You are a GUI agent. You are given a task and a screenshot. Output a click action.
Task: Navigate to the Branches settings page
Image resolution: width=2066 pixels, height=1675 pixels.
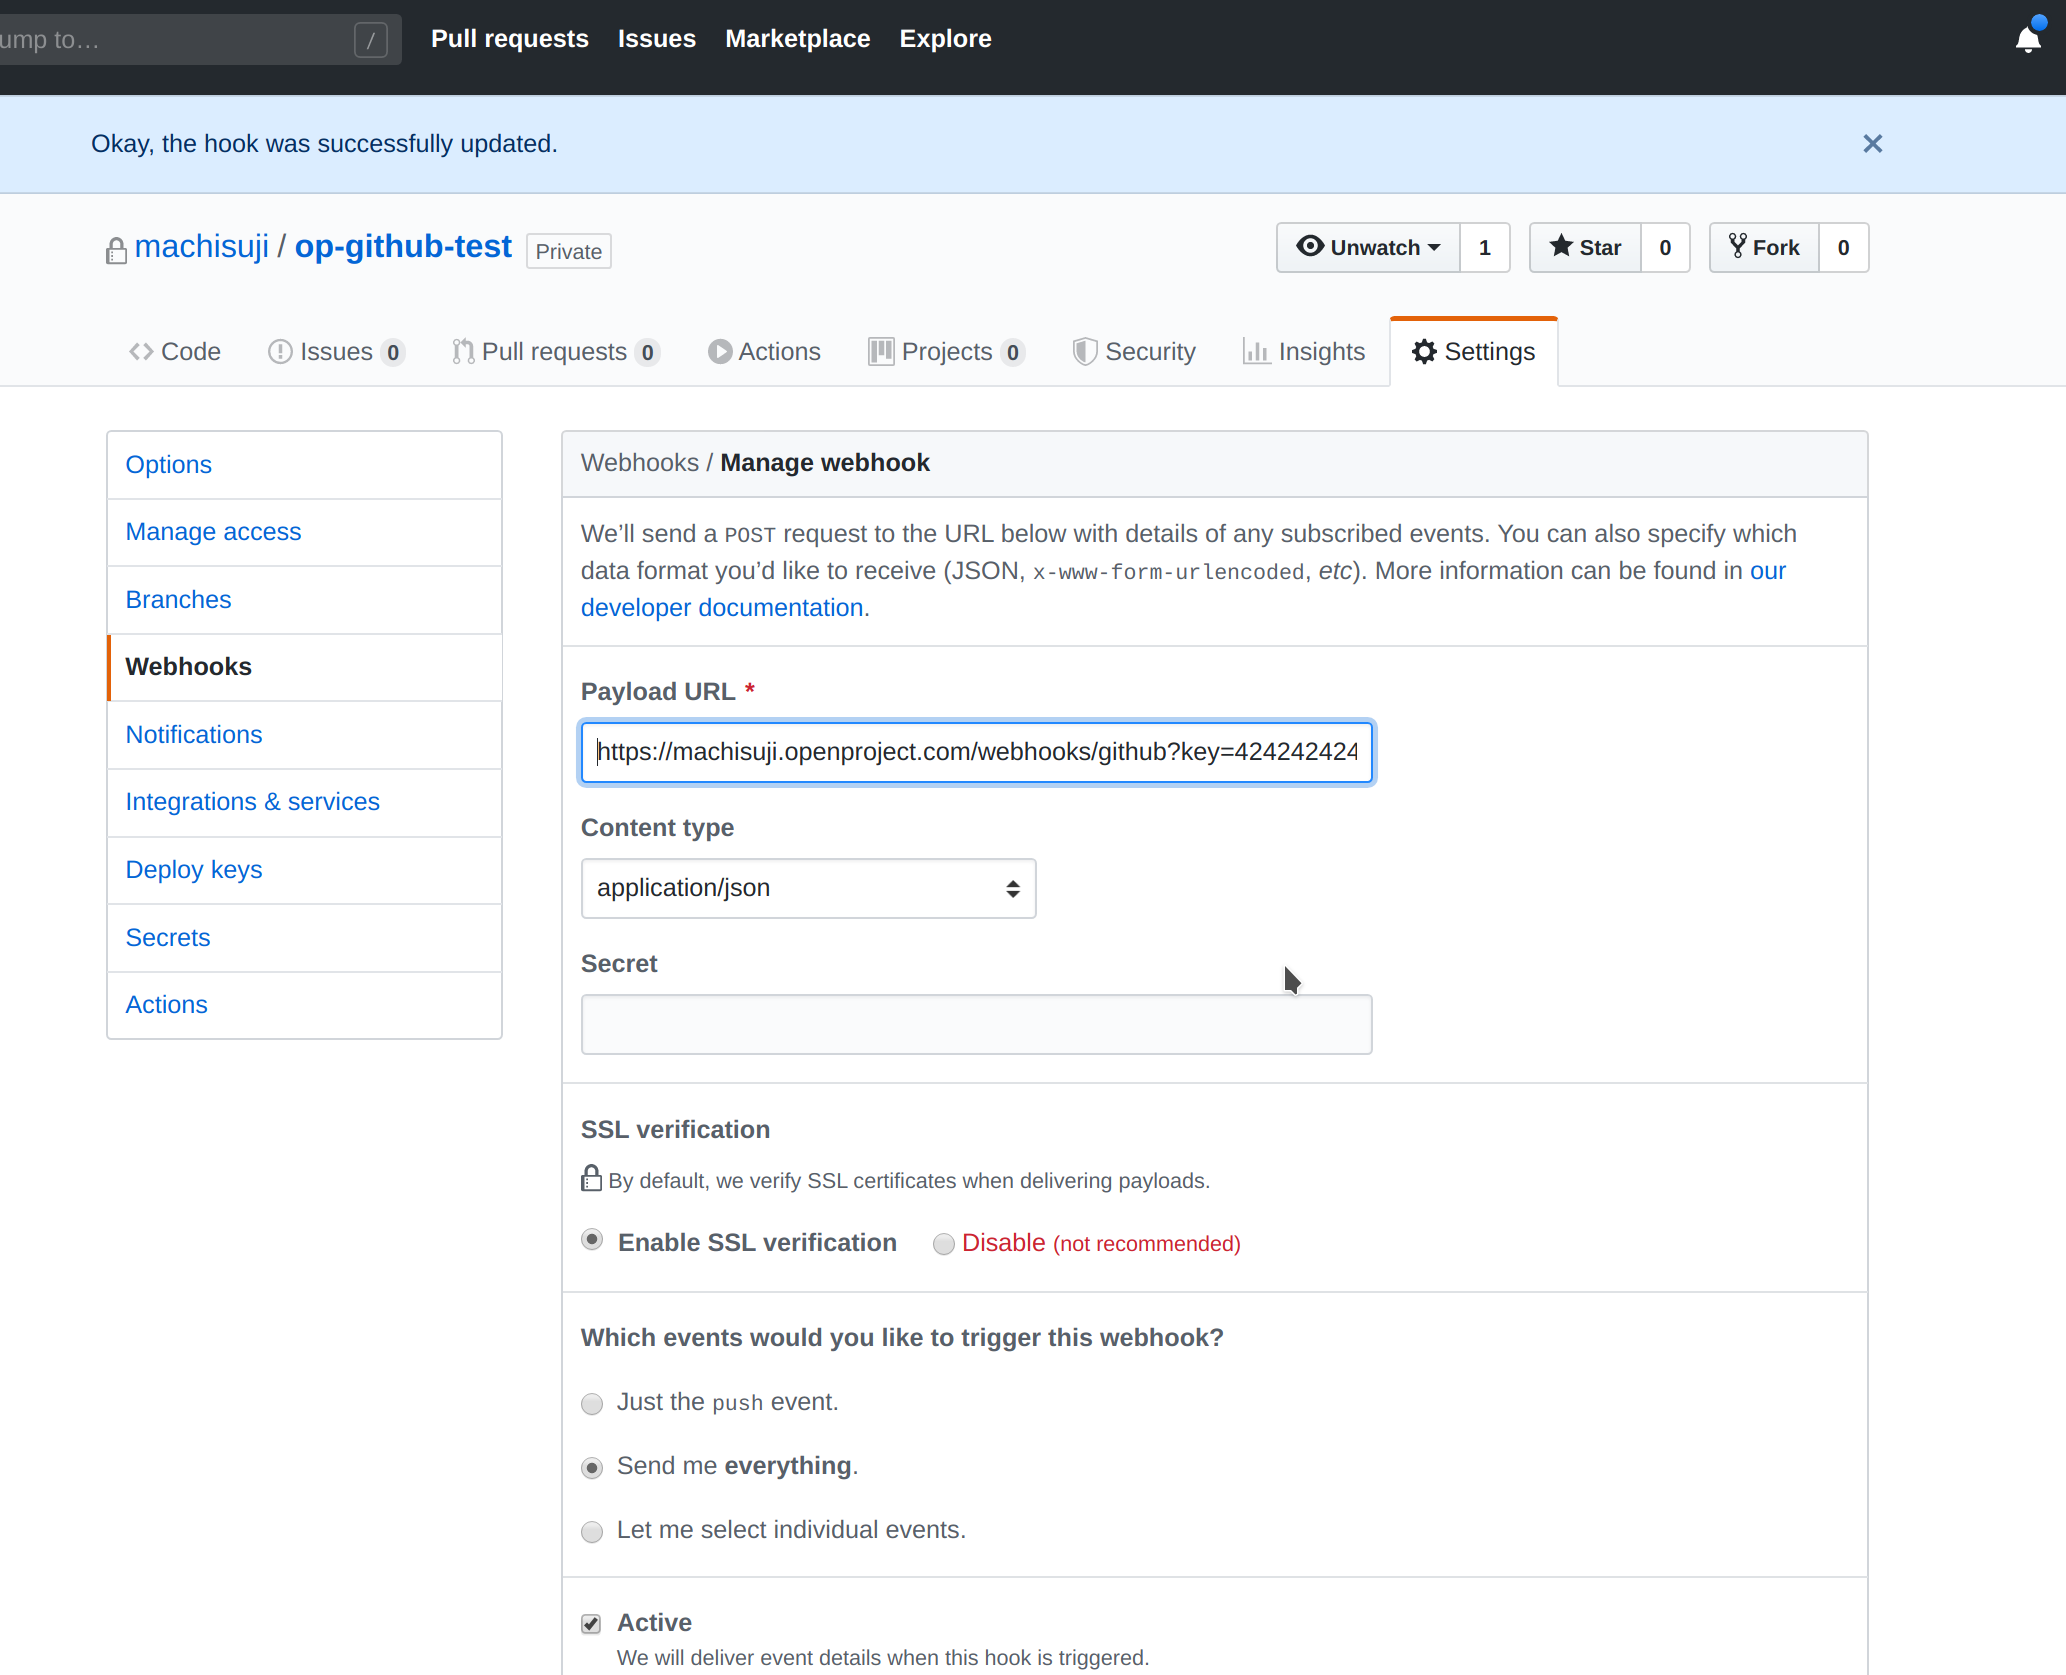179,600
